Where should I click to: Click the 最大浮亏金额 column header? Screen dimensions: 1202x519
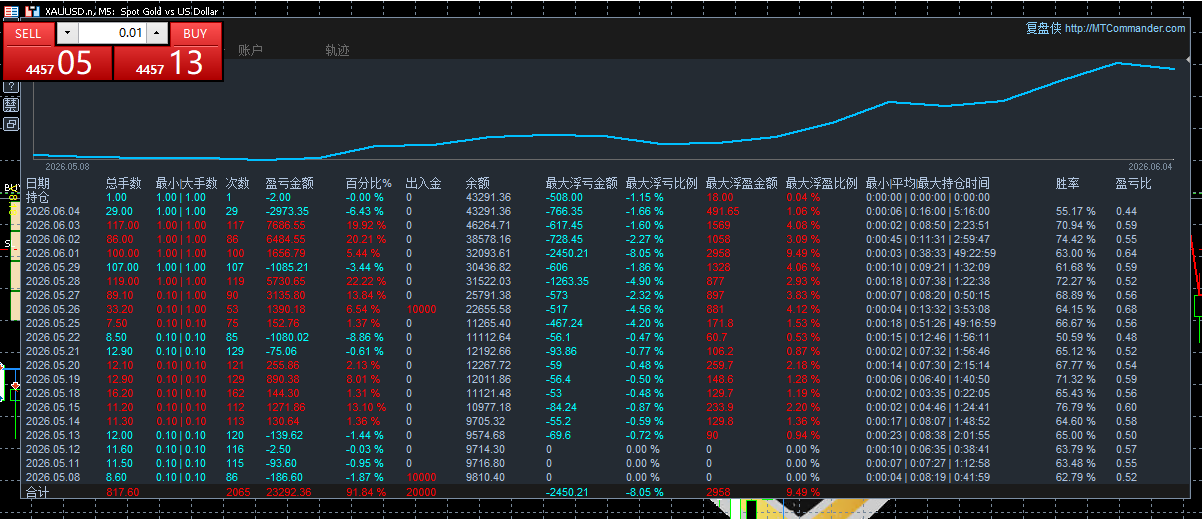click(x=582, y=184)
